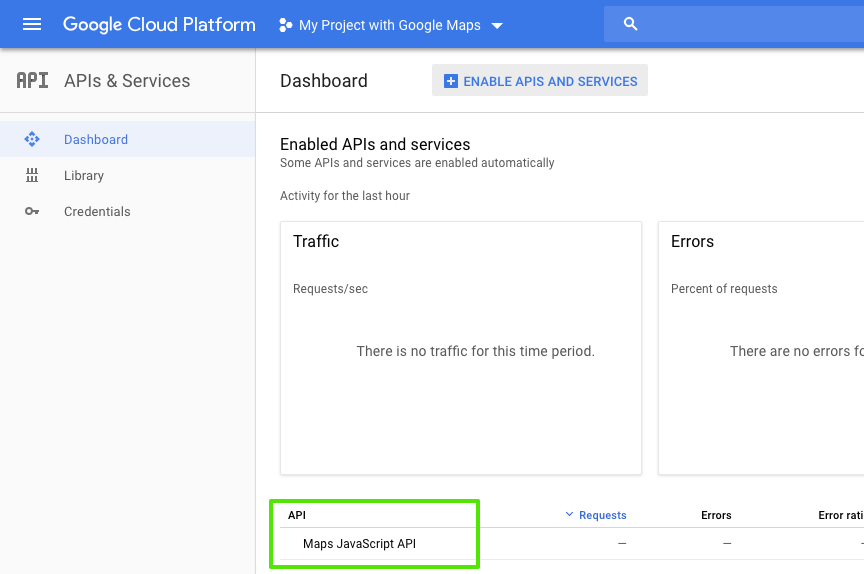
Task: Click the Dashboard page title
Action: [x=324, y=81]
